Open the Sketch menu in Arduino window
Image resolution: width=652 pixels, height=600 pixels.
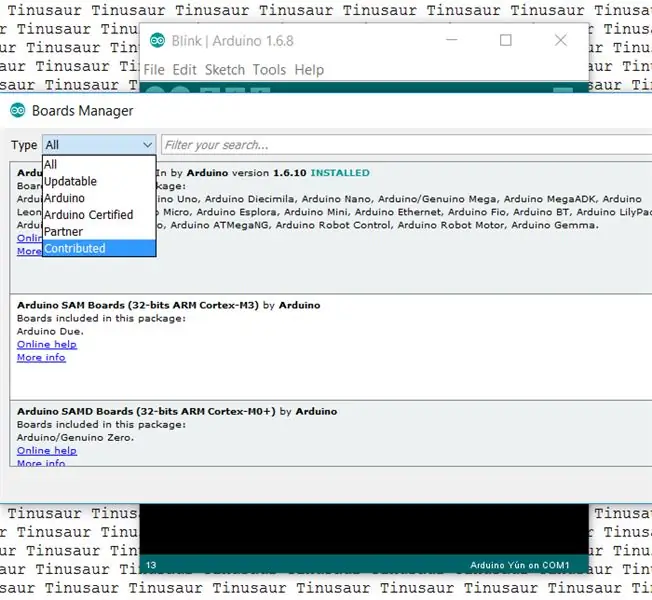coord(225,69)
